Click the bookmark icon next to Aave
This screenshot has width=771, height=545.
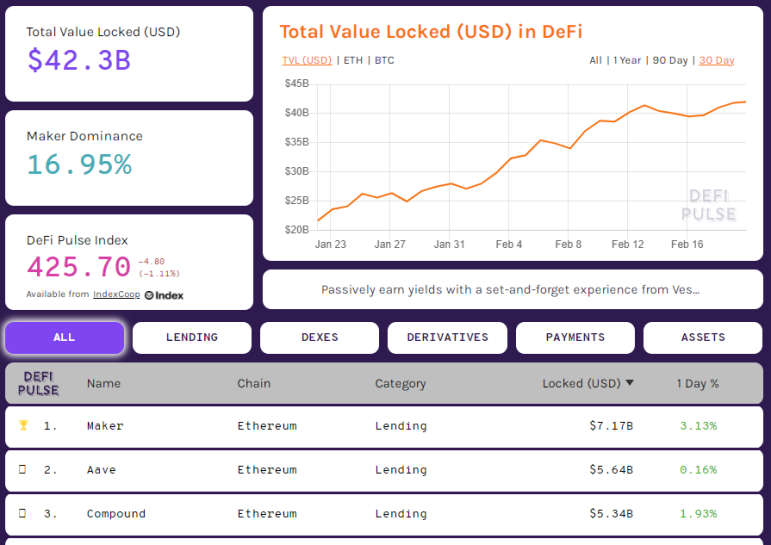[x=22, y=469]
